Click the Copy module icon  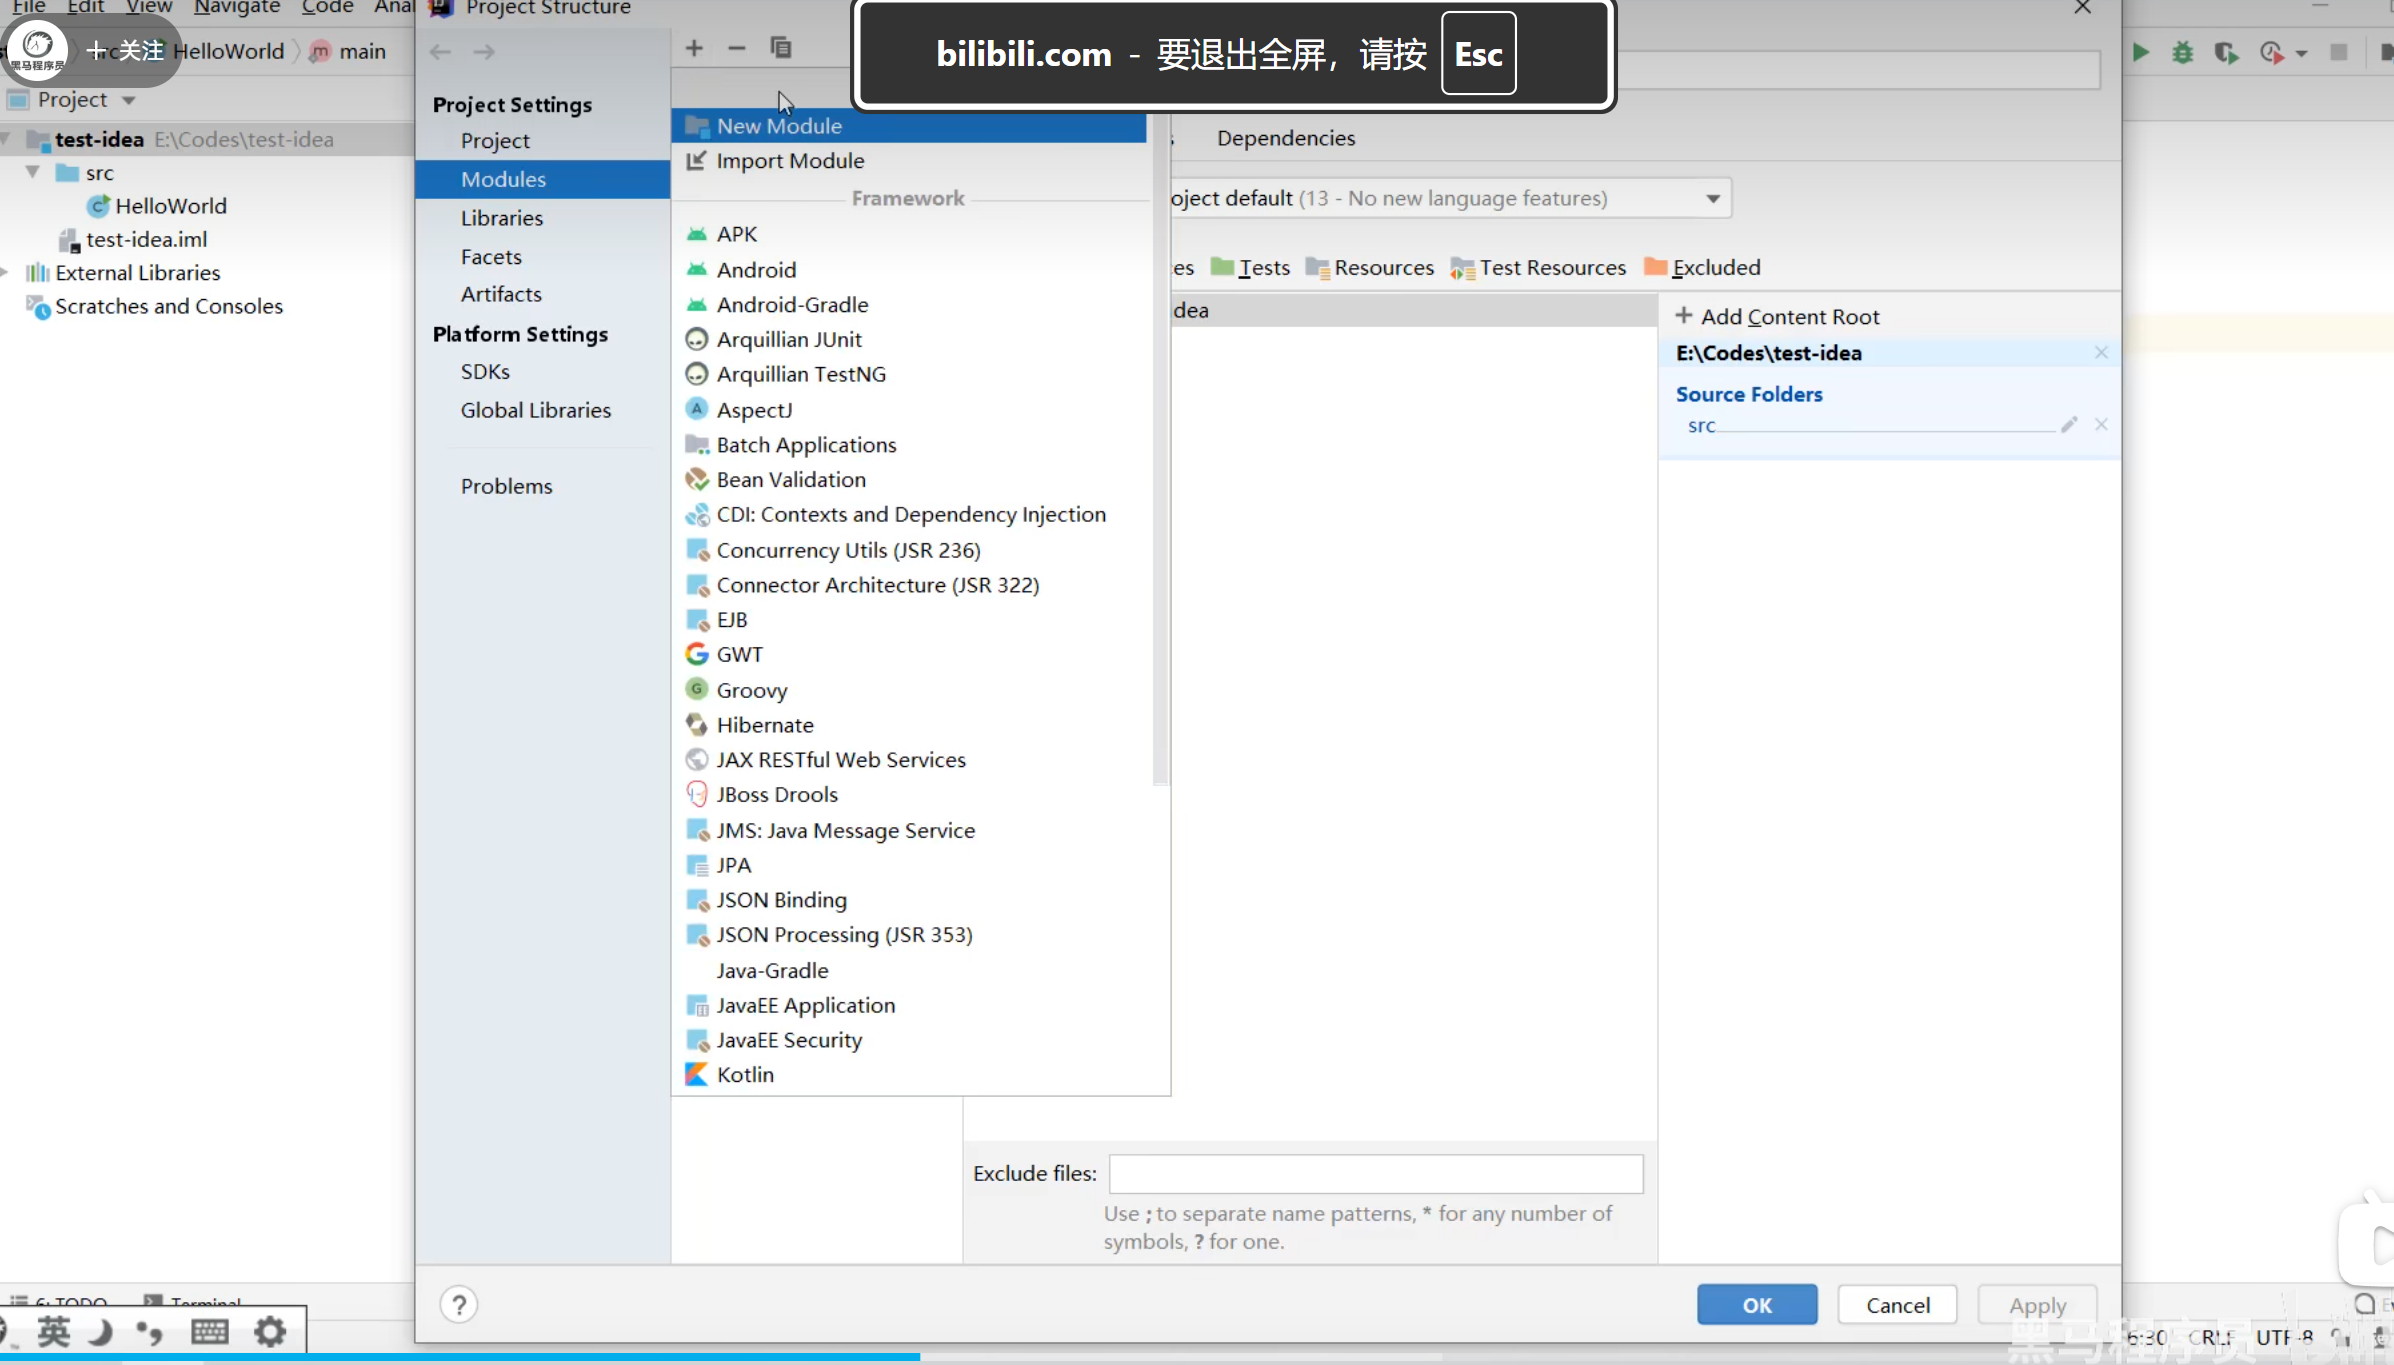[781, 48]
